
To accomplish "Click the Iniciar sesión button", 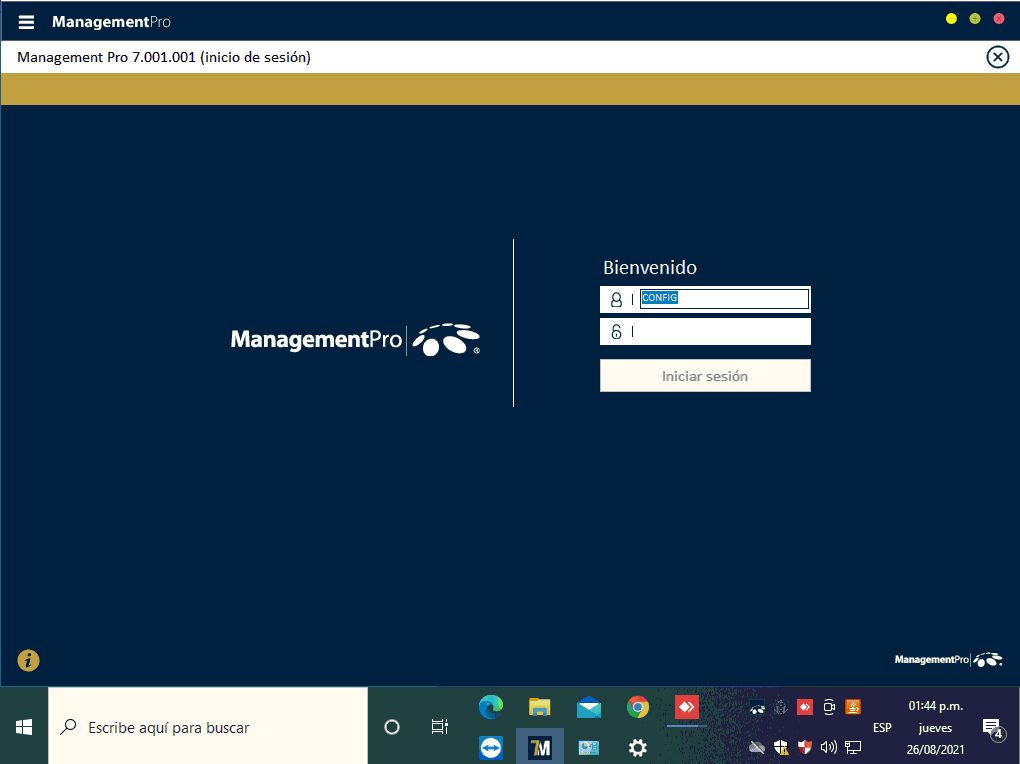I will [705, 376].
